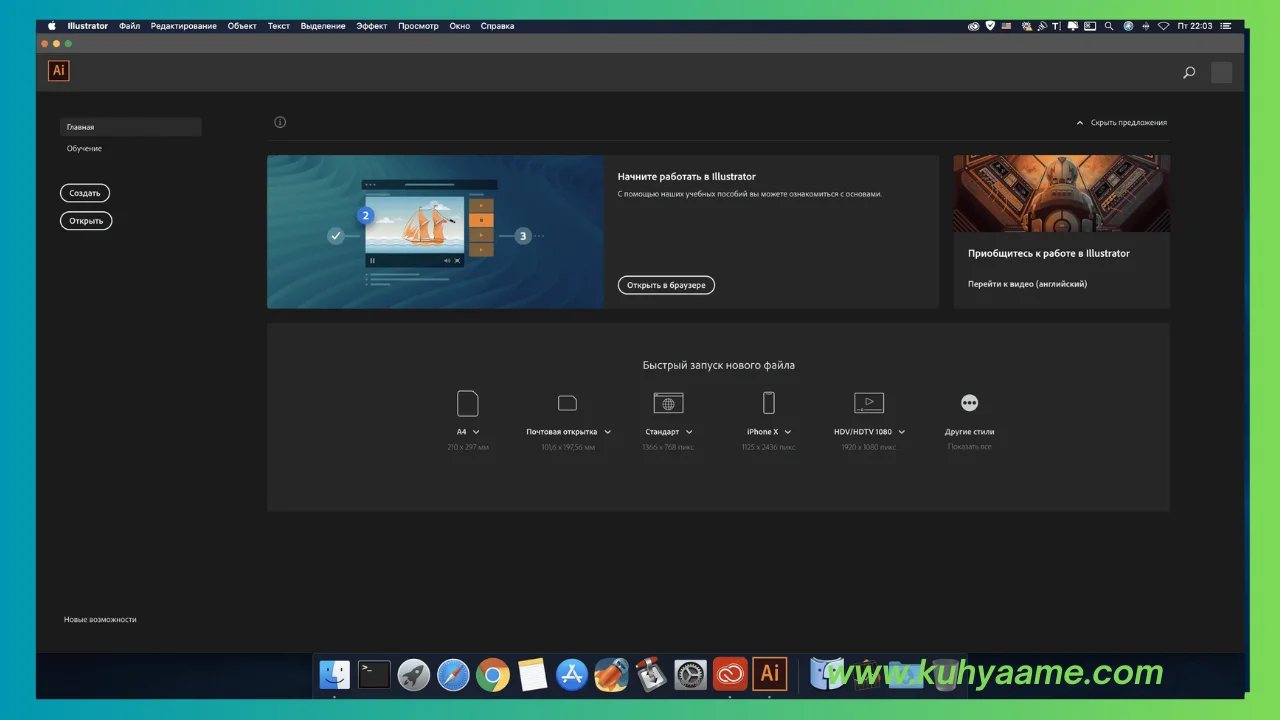This screenshot has width=1280, height=720.
Task: Expand the Стандарт preset dropdown arrow
Action: (689, 432)
